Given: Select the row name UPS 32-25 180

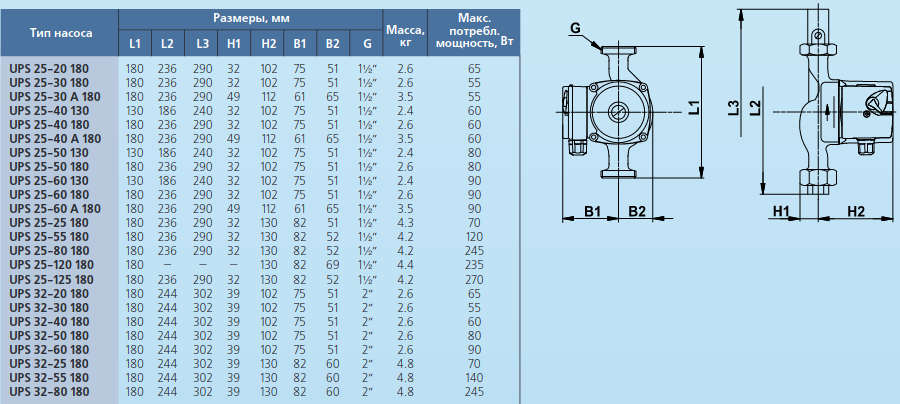Looking at the screenshot, I should pyautogui.click(x=49, y=364).
